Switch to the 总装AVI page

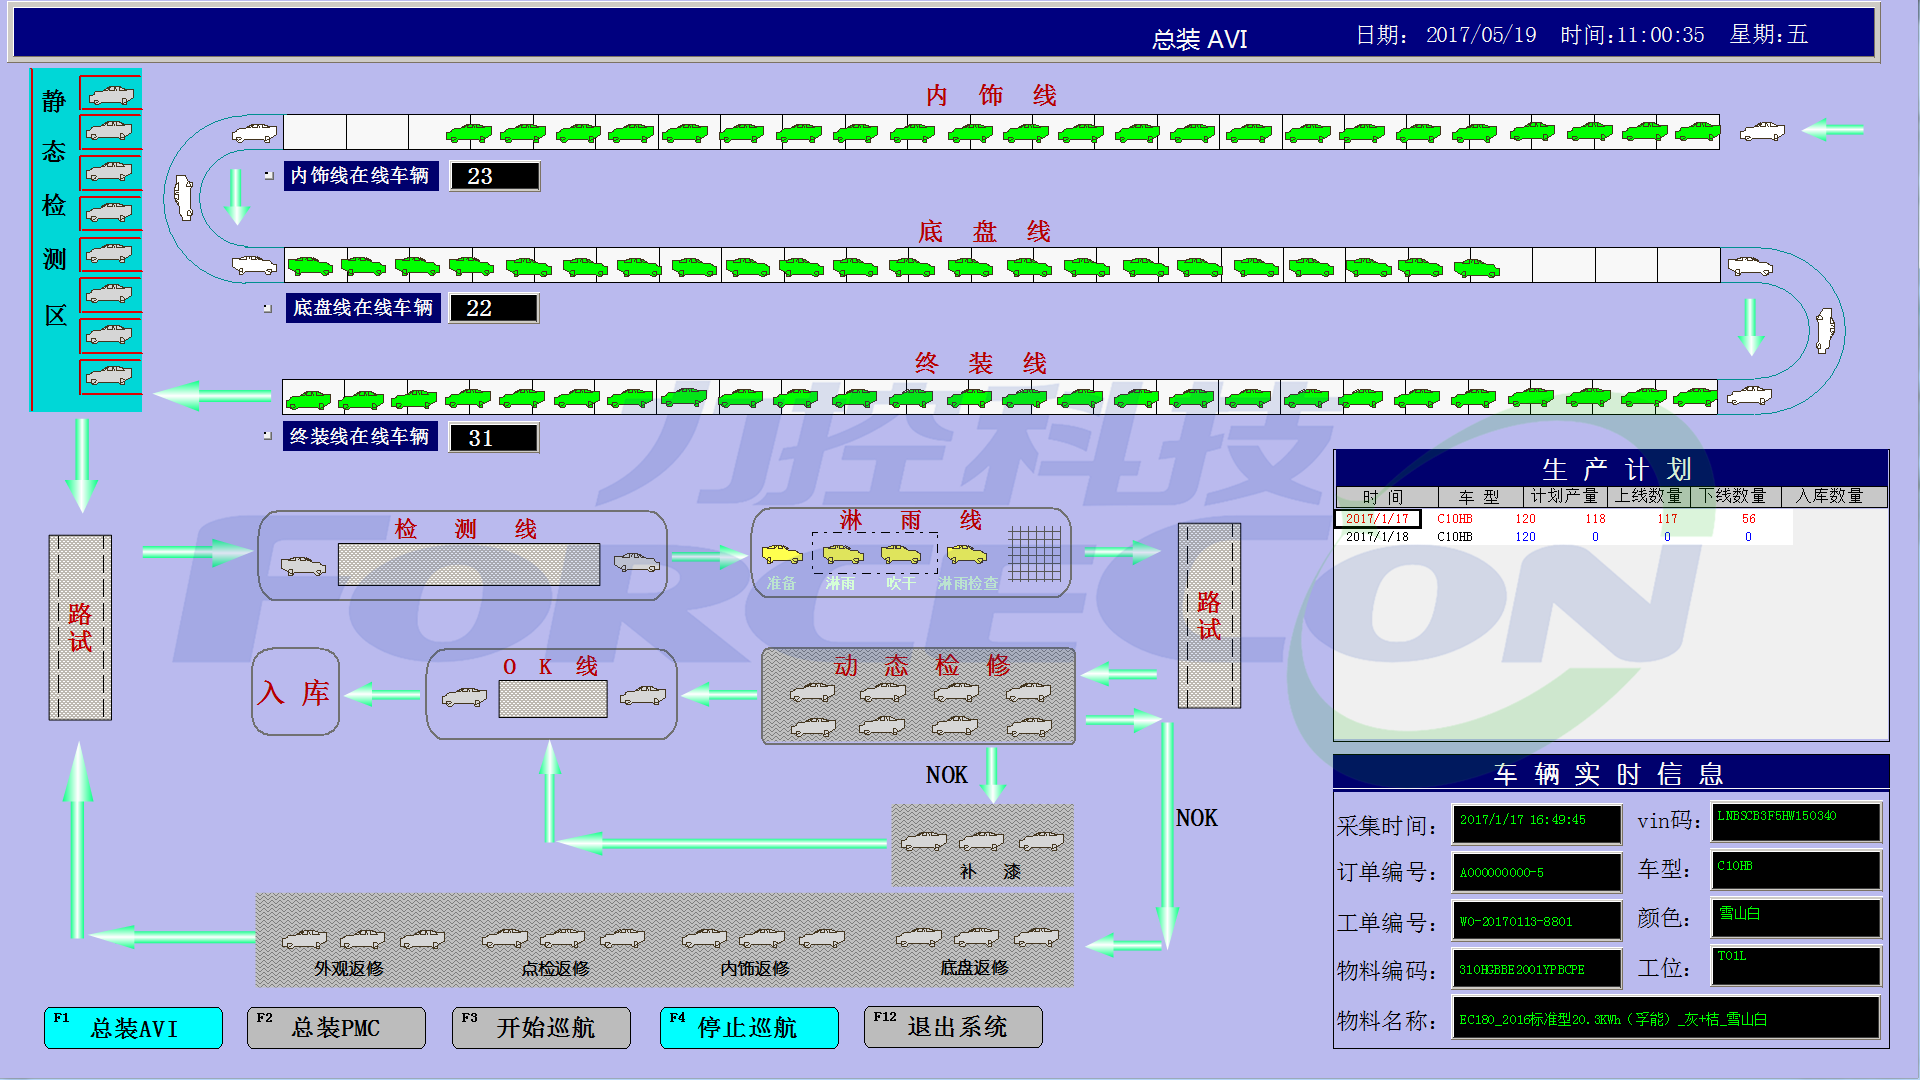pos(133,1028)
